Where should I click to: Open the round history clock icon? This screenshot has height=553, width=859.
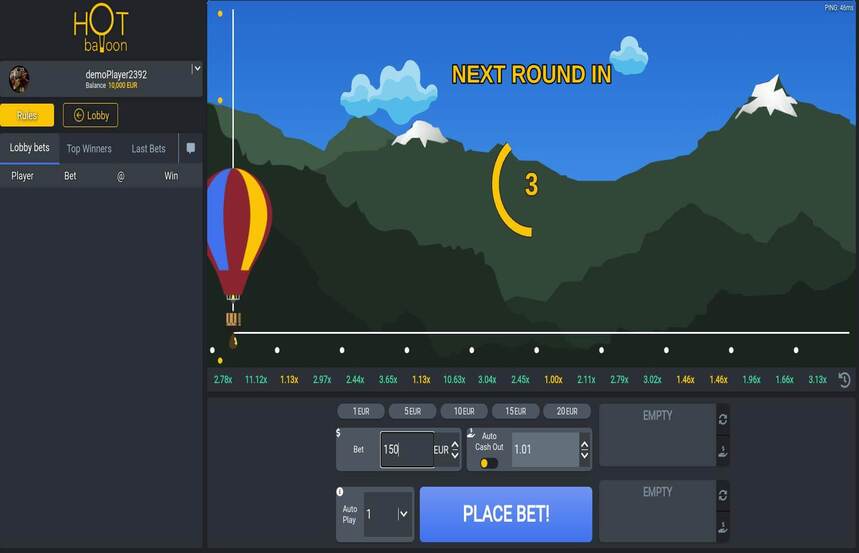[844, 379]
